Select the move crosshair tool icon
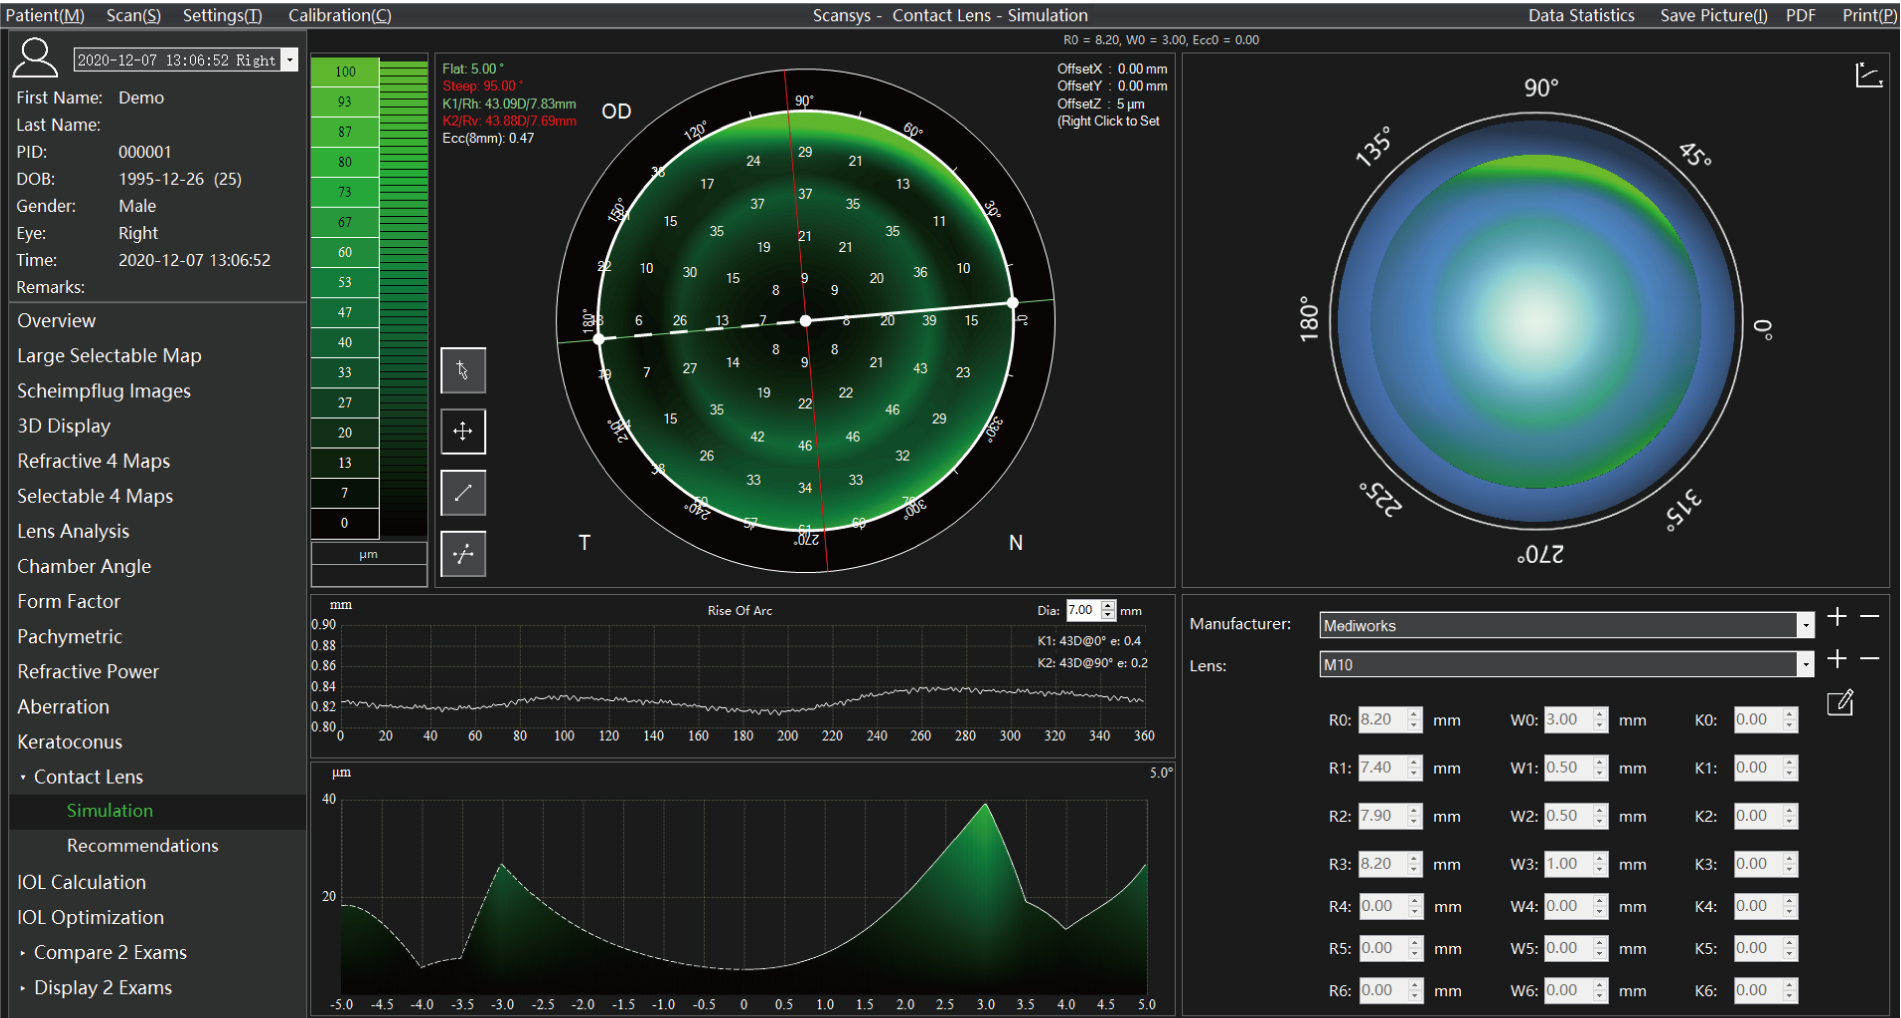Image resolution: width=1901 pixels, height=1018 pixels. [x=463, y=432]
